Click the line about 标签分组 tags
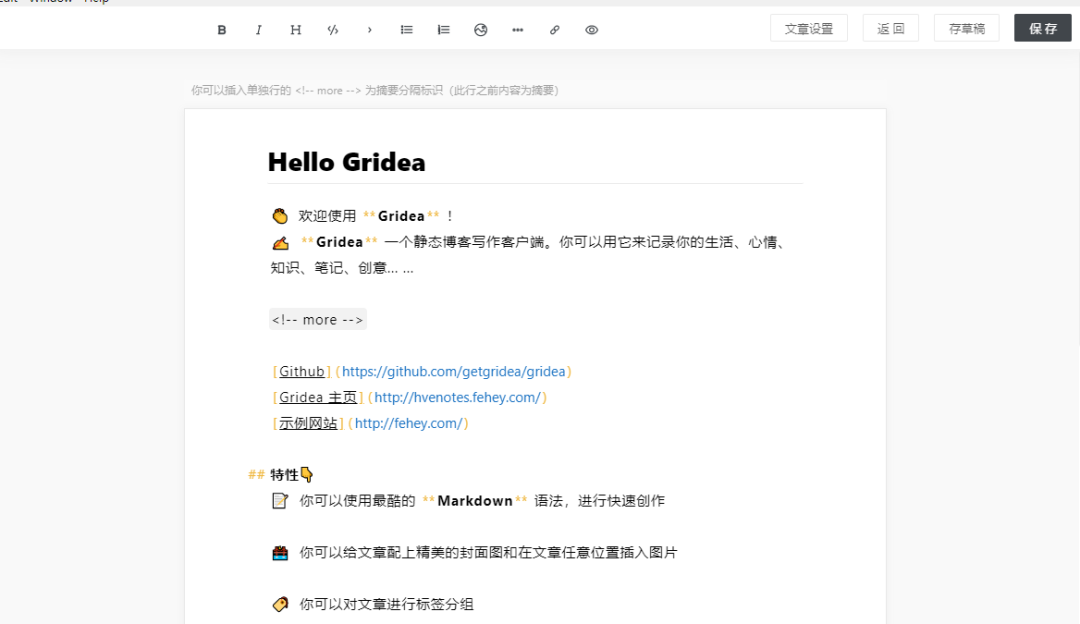Viewport: 1080px width, 624px height. pyautogui.click(x=373, y=604)
